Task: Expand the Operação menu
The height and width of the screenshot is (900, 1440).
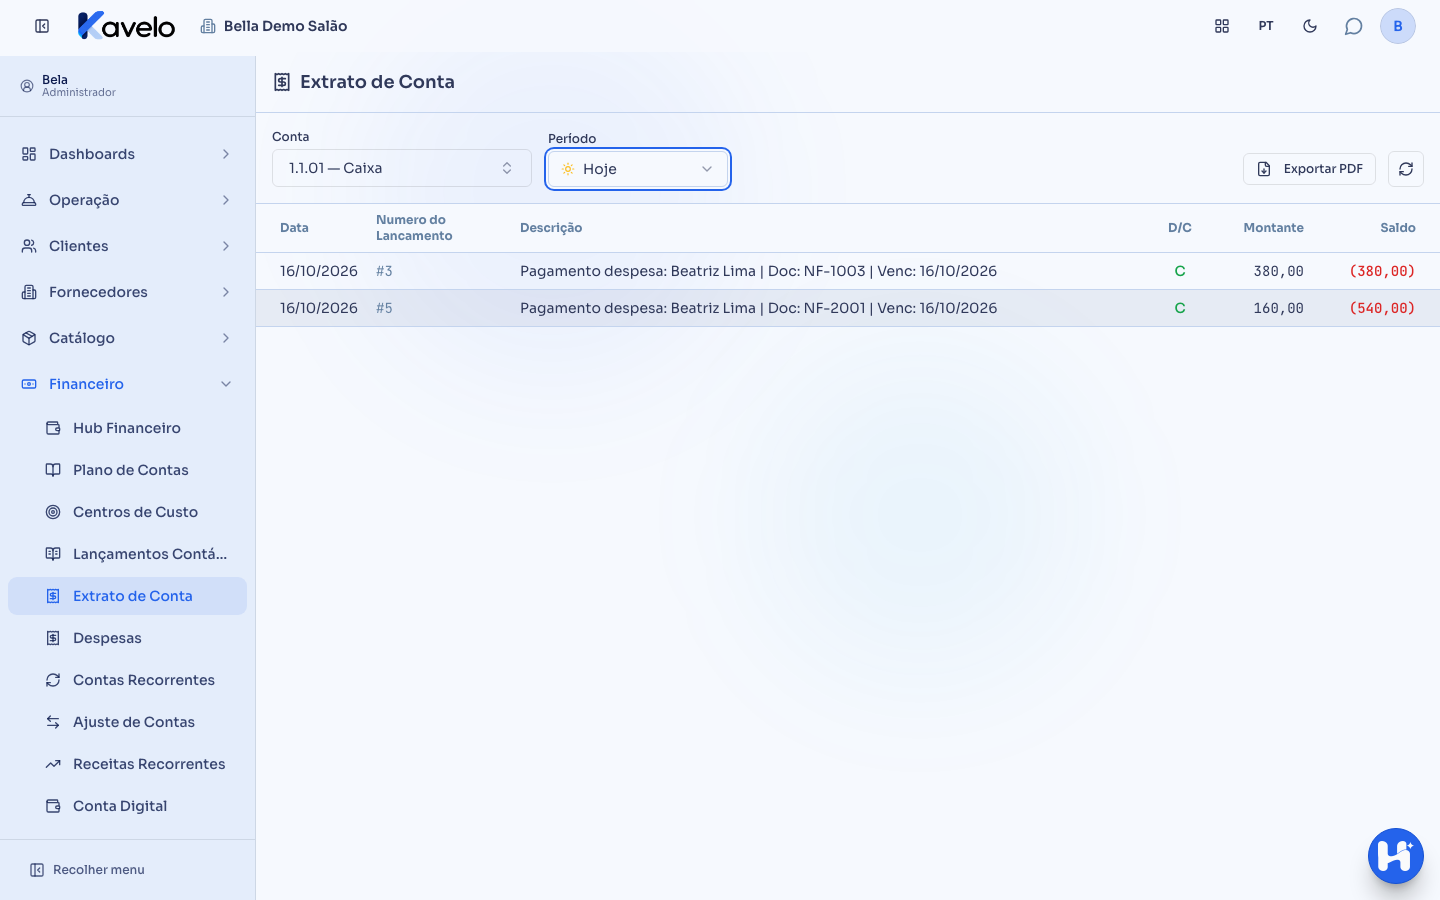Action: [x=127, y=200]
